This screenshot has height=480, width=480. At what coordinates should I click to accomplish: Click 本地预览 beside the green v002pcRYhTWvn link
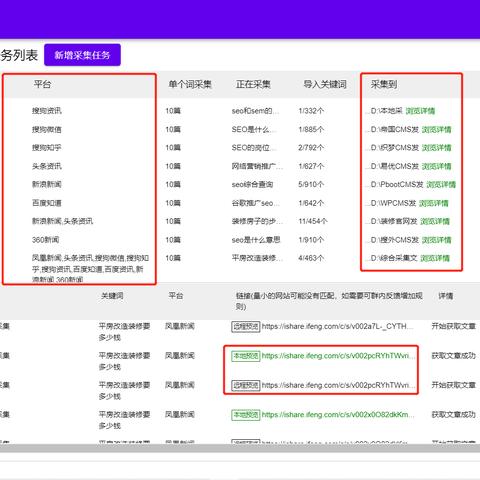[x=246, y=356]
